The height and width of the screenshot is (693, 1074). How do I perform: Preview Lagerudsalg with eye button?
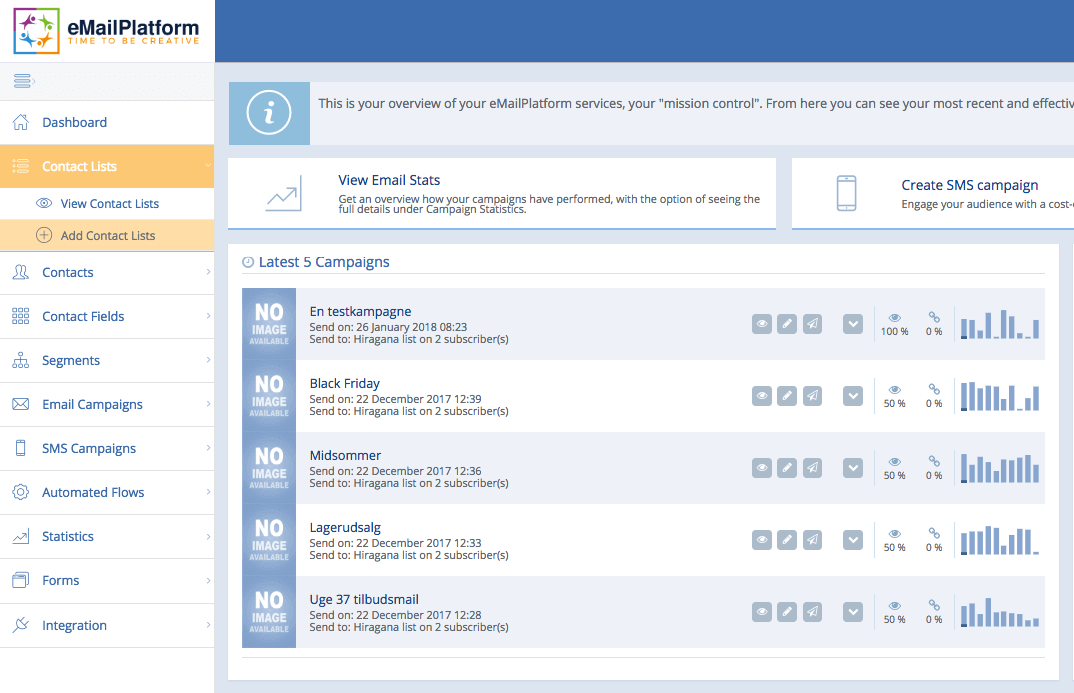pos(762,540)
